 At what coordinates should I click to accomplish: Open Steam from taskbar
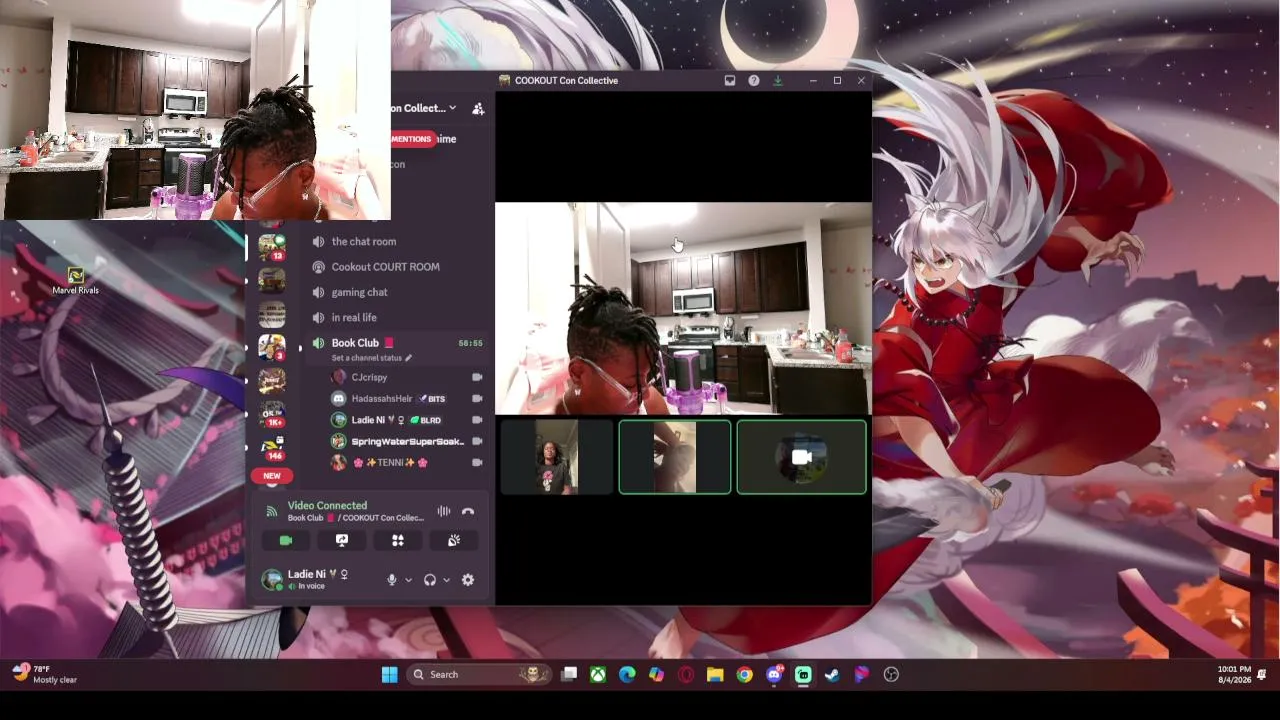click(832, 675)
